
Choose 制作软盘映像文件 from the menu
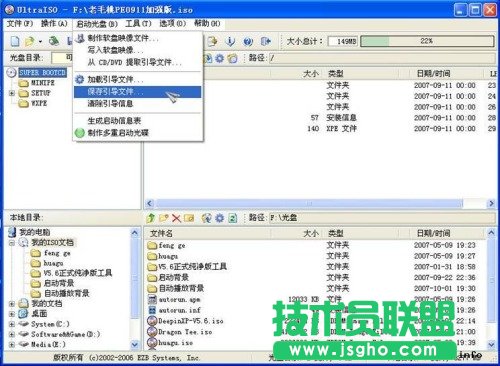[x=138, y=38]
